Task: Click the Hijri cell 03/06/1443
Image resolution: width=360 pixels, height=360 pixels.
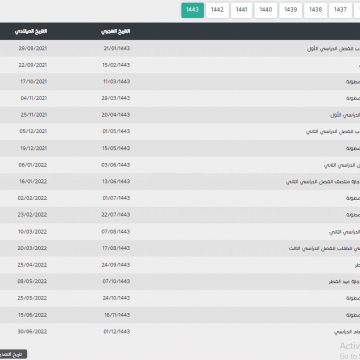Action: pos(116,165)
